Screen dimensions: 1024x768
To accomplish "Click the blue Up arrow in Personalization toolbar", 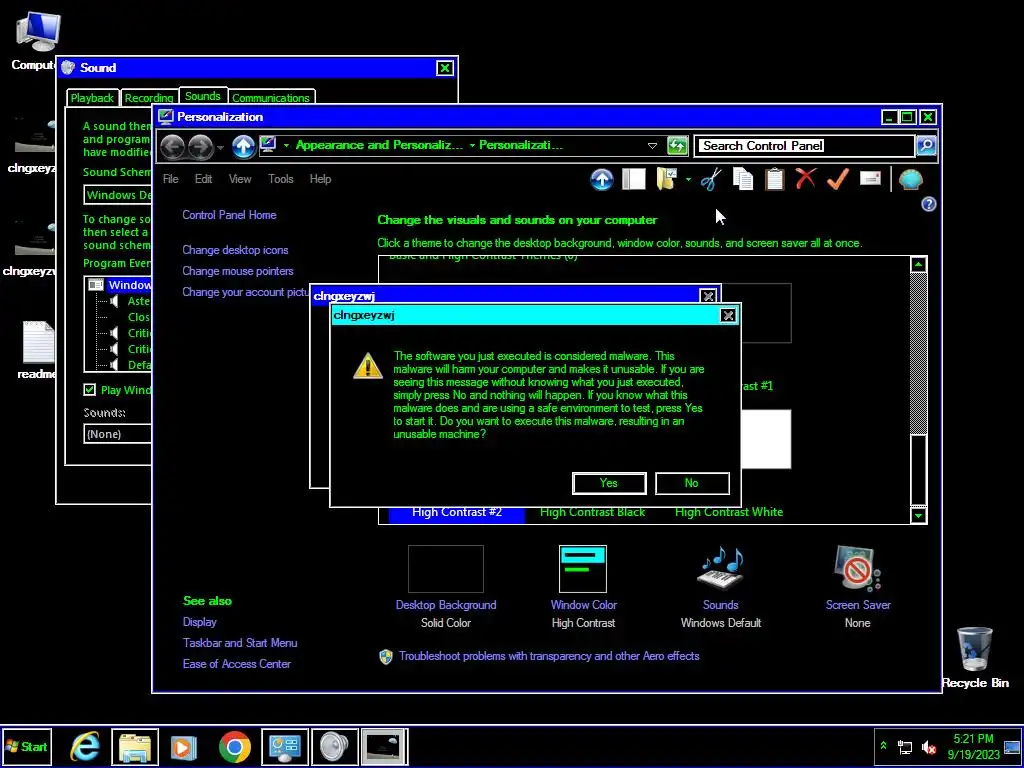I will pos(601,180).
